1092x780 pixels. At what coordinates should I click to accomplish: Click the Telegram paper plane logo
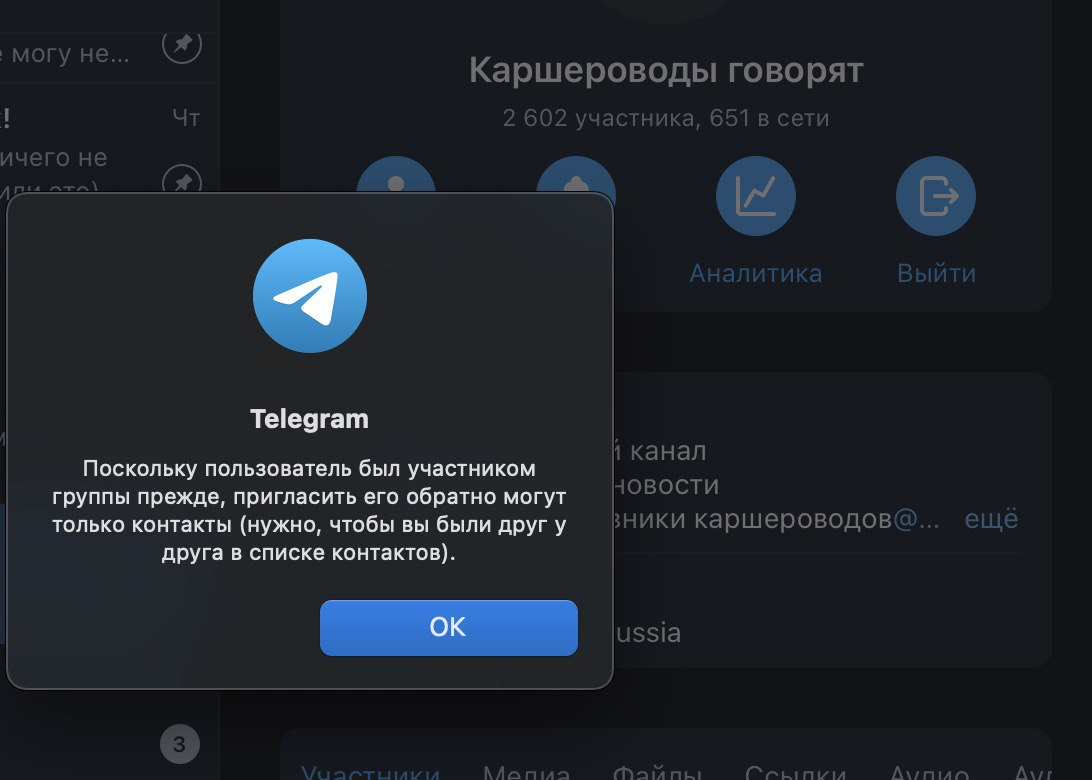click(310, 296)
